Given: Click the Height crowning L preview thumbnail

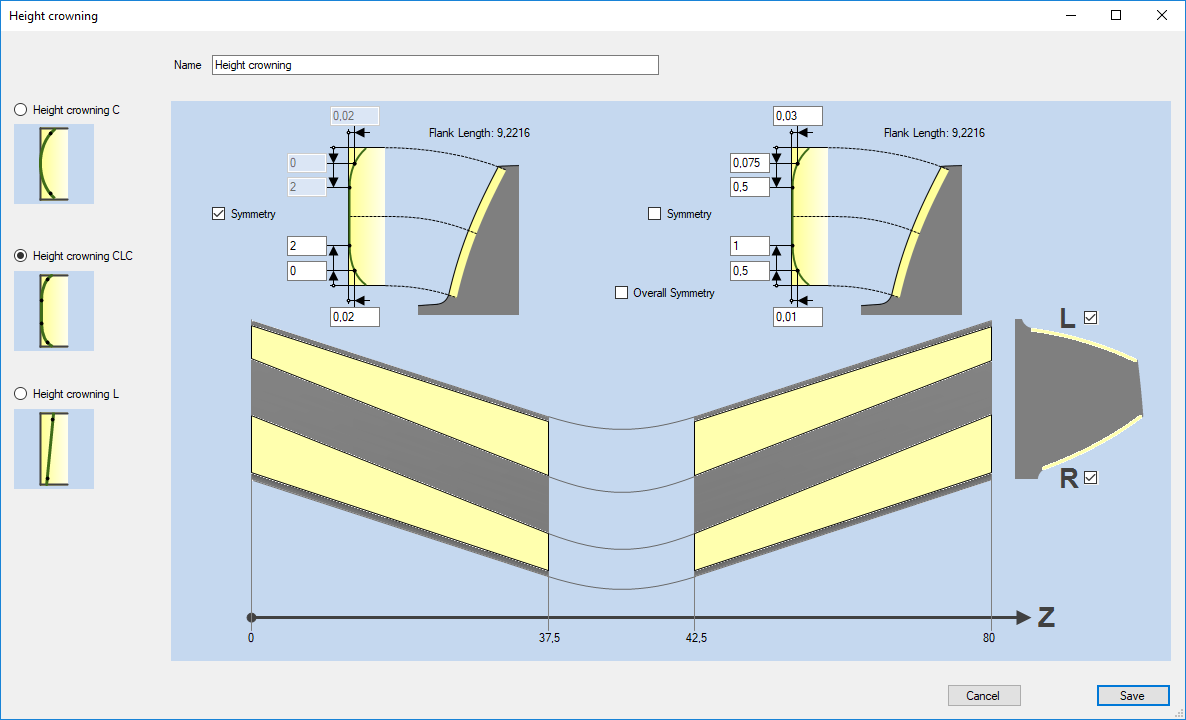Looking at the screenshot, I should (x=54, y=448).
